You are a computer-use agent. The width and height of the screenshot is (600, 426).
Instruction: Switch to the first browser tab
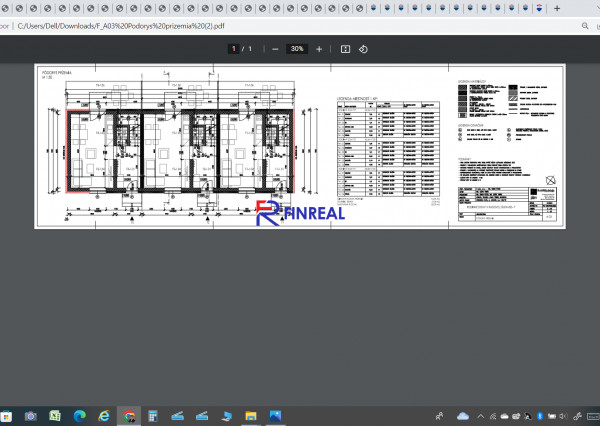click(x=8, y=8)
